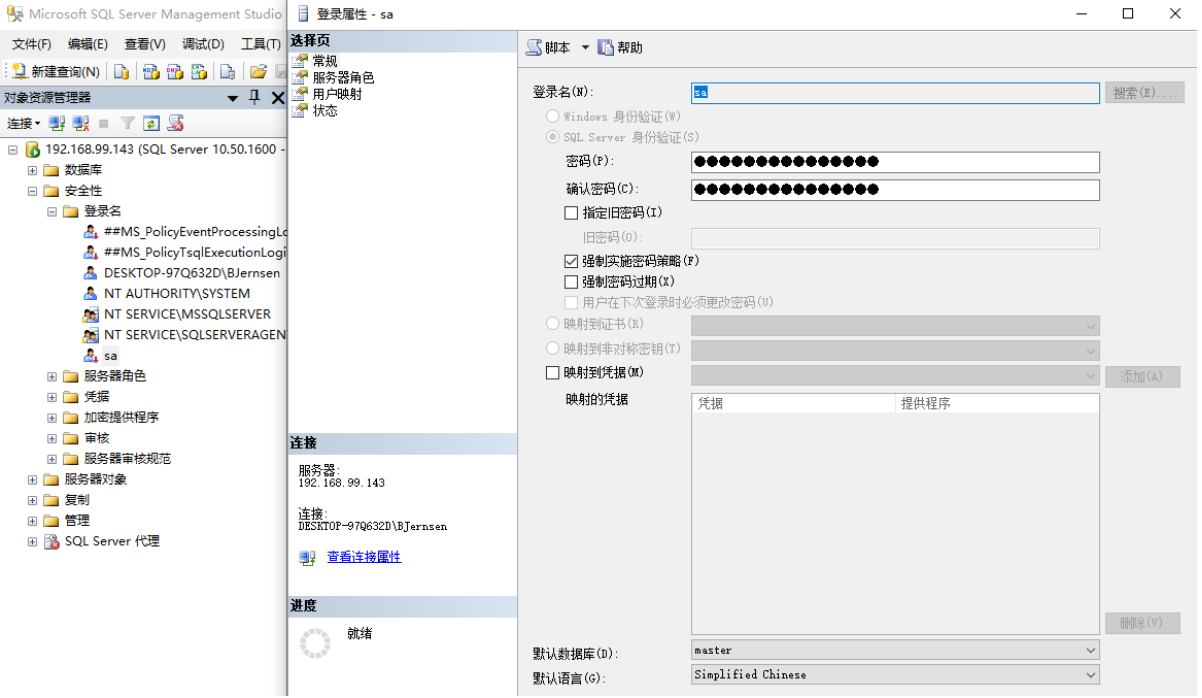Expand the 服务器角色 tree node

[x=52, y=376]
